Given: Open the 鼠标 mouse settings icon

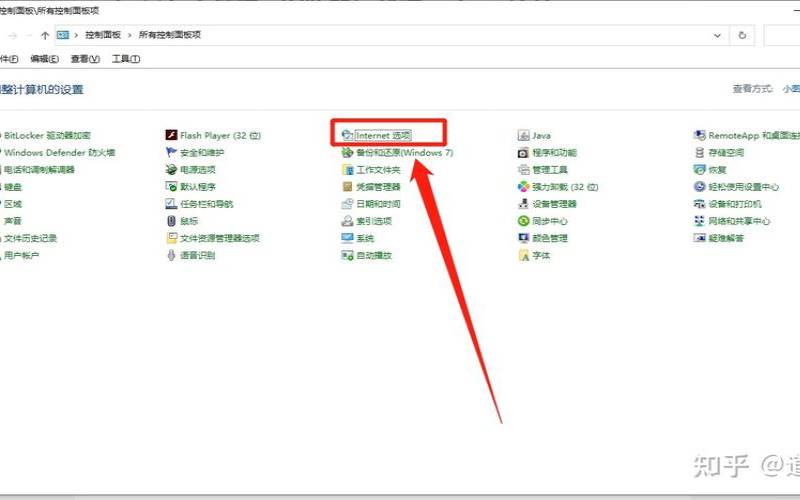Looking at the screenshot, I should pos(171,221).
